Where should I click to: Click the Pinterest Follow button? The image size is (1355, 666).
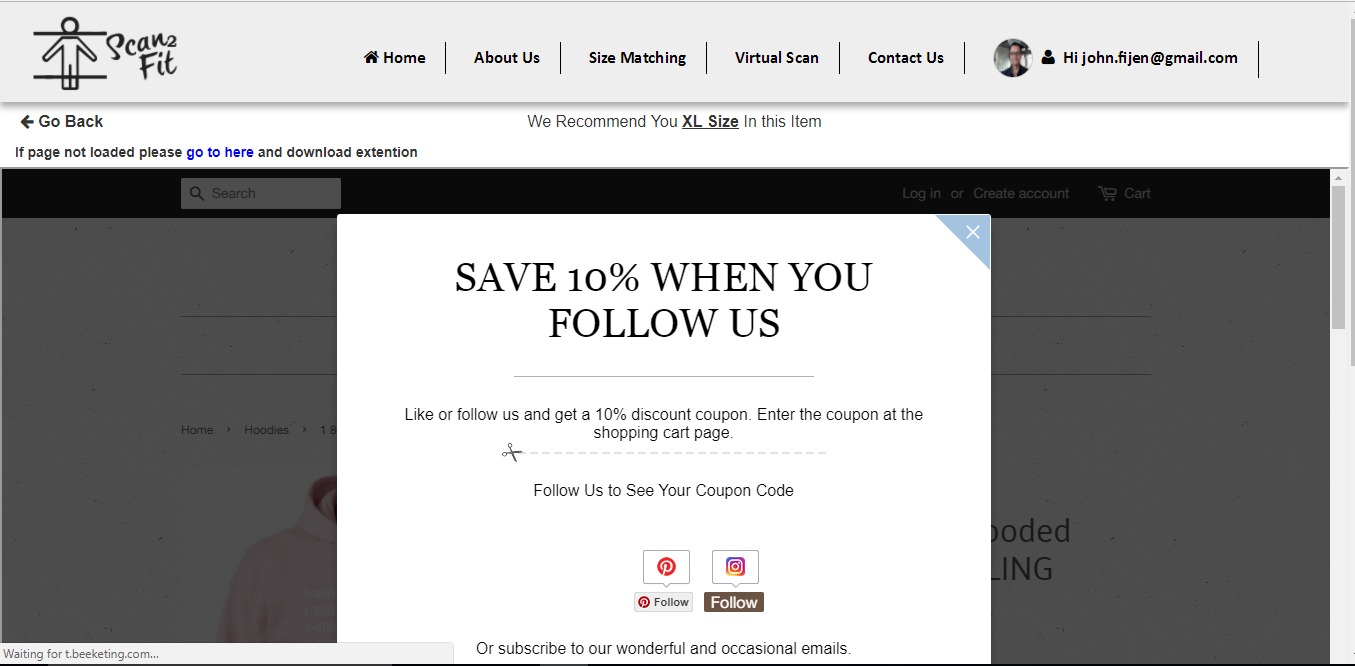tap(664, 602)
